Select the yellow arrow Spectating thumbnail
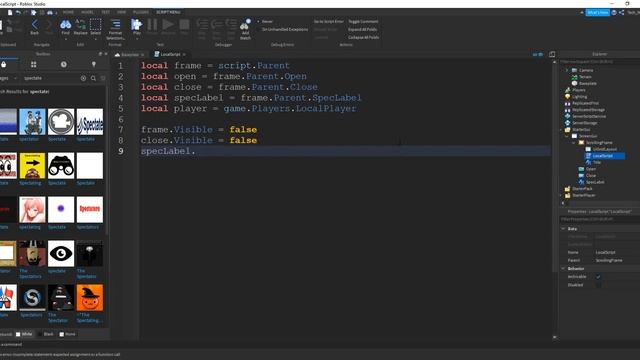Image resolution: width=640 pixels, height=360 pixels. pos(32,166)
